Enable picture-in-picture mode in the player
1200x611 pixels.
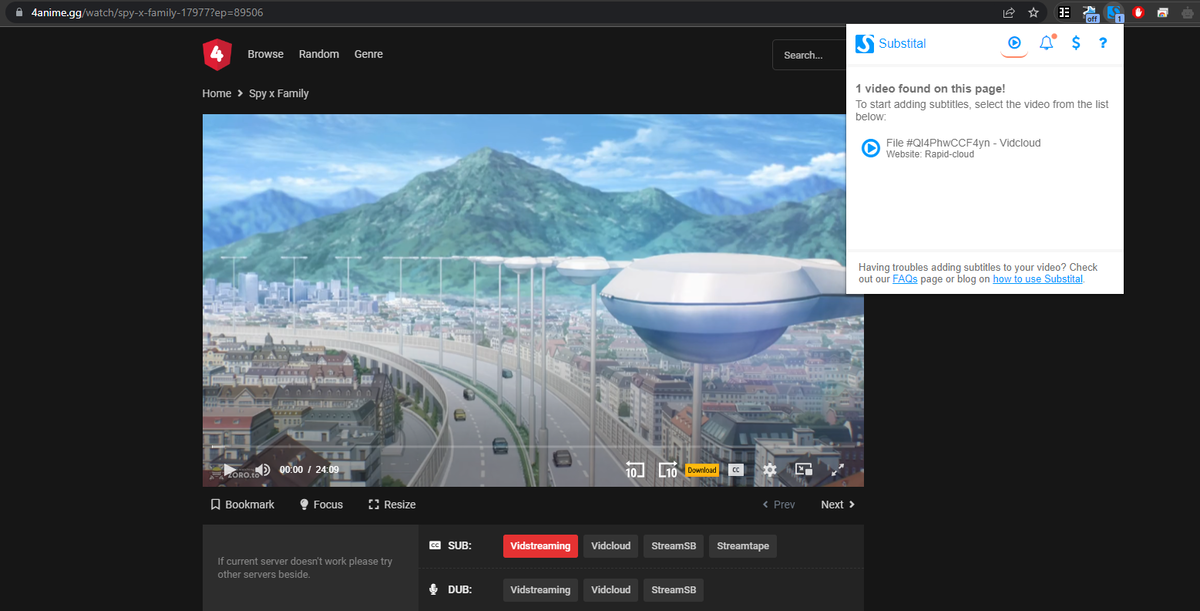pyautogui.click(x=803, y=469)
